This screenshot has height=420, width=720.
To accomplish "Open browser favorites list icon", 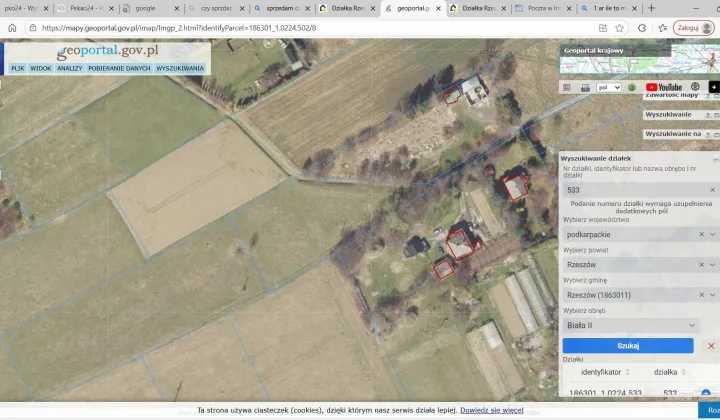I will point(662,28).
